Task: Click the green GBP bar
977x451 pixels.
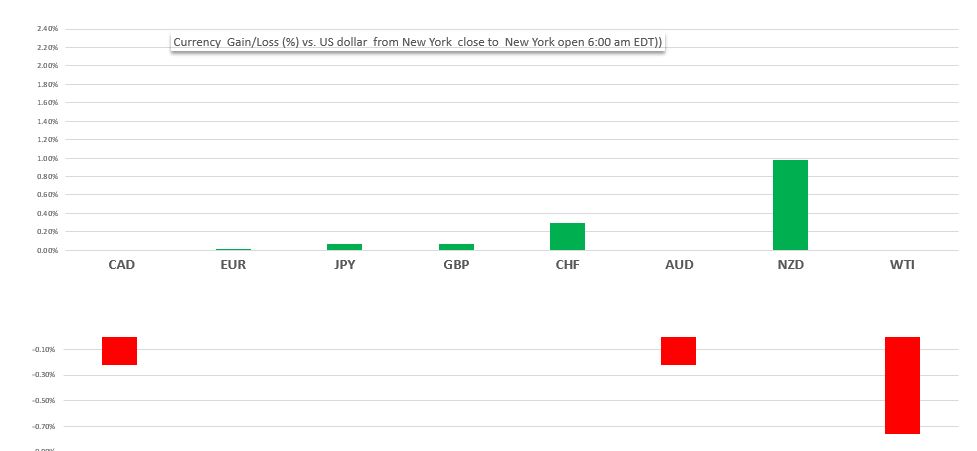Action: pyautogui.click(x=456, y=247)
